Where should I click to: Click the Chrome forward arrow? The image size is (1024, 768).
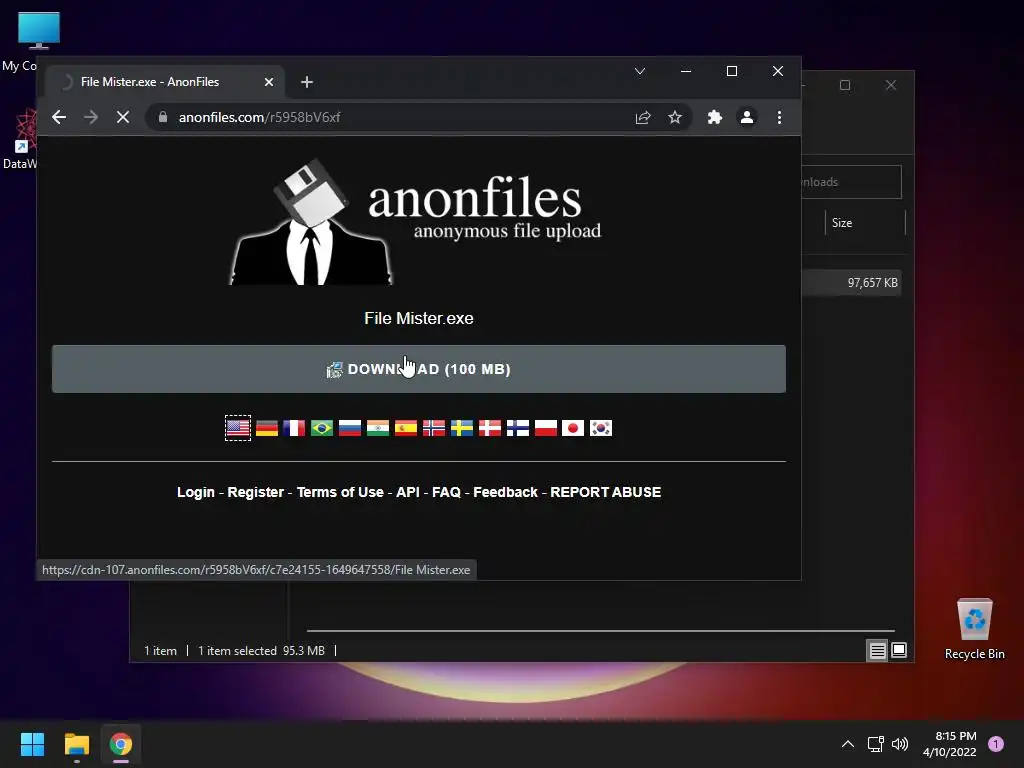tap(91, 118)
